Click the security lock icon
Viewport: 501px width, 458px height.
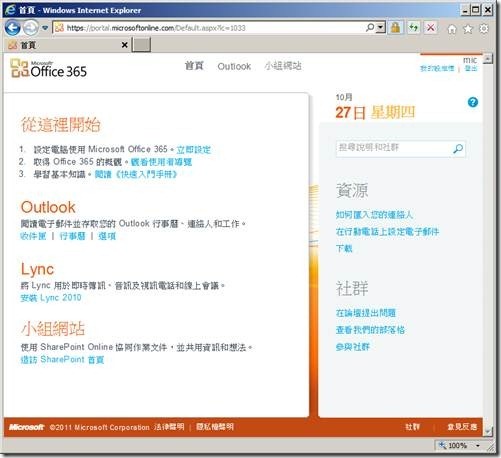pyautogui.click(x=395, y=28)
